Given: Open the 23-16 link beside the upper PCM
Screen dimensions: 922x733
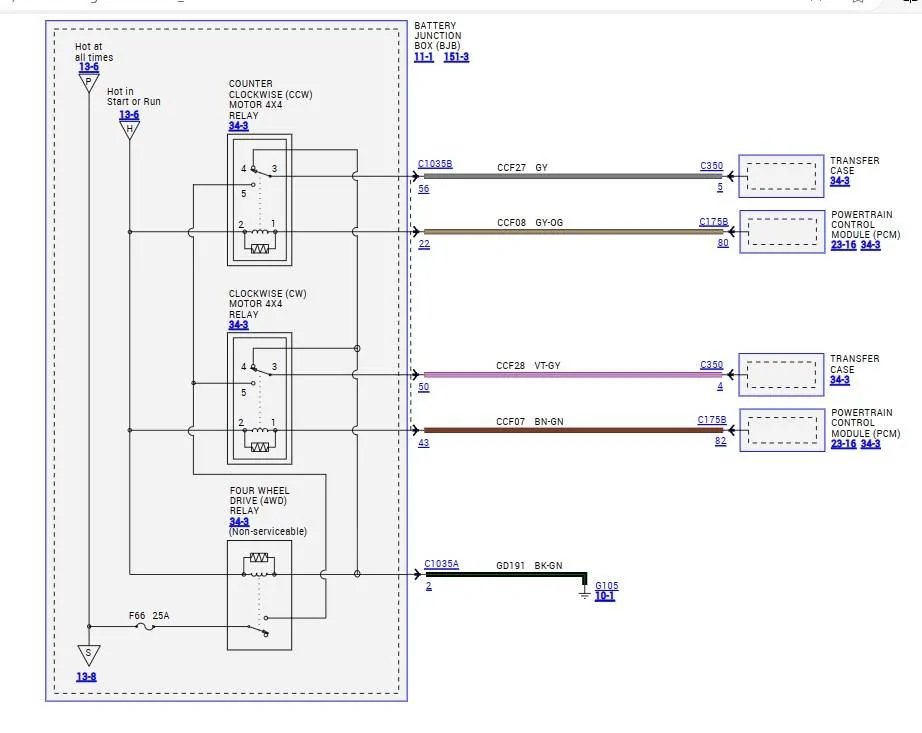Looking at the screenshot, I should 843,245.
